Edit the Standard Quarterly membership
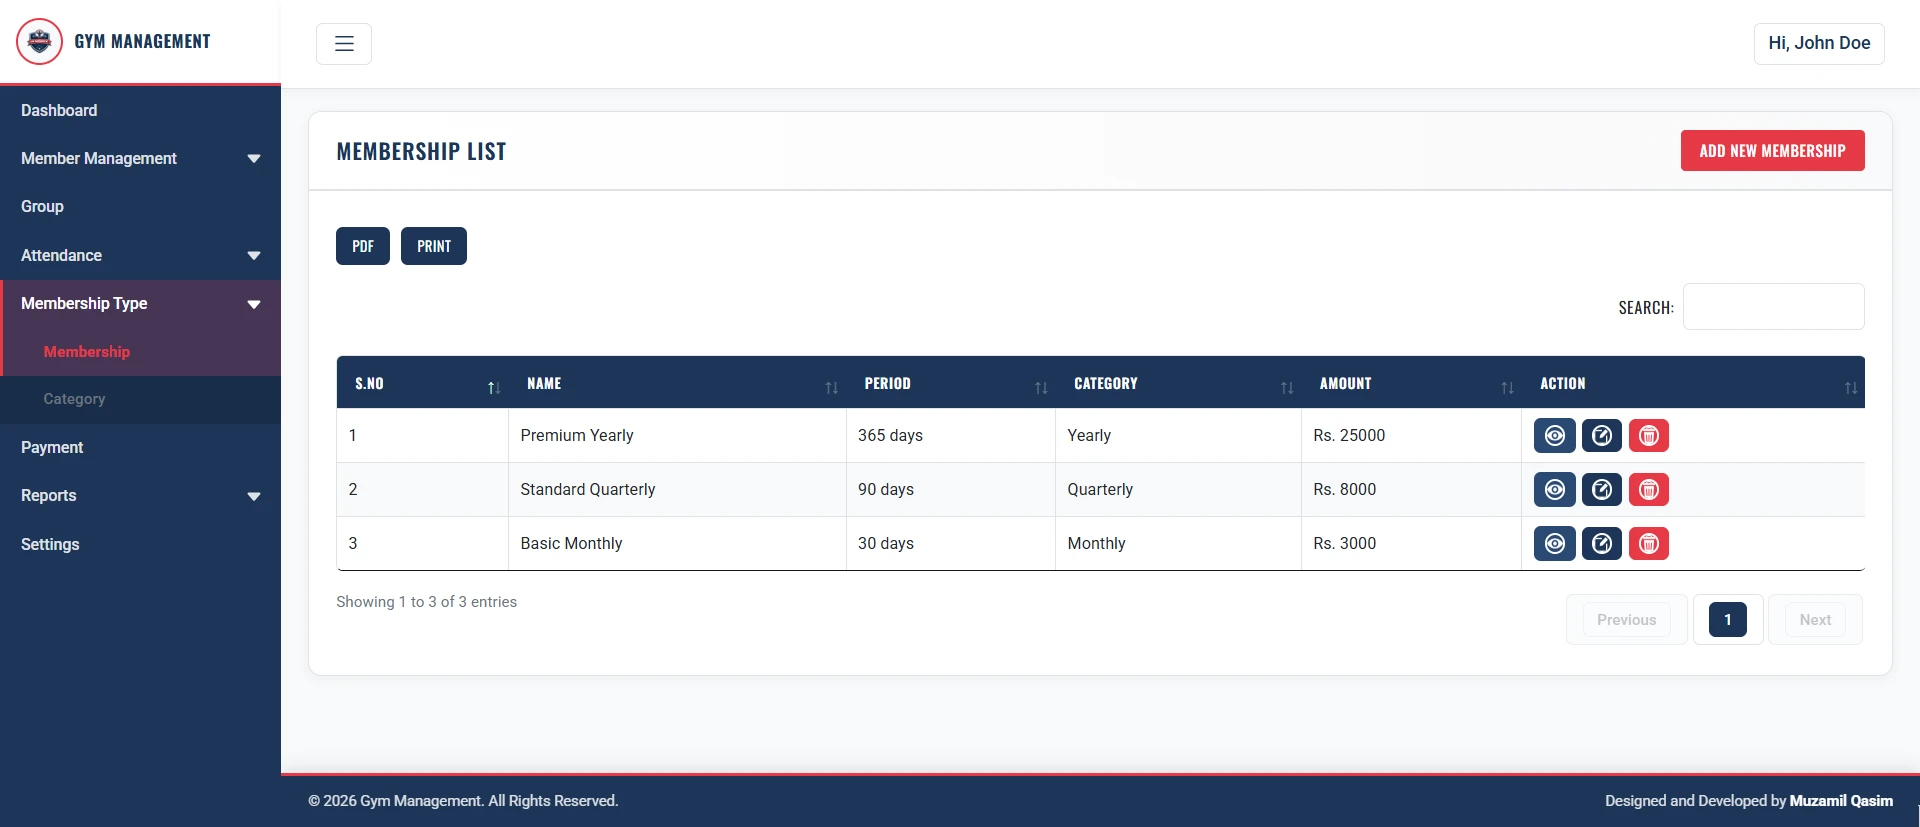The height and width of the screenshot is (827, 1920). pyautogui.click(x=1602, y=489)
